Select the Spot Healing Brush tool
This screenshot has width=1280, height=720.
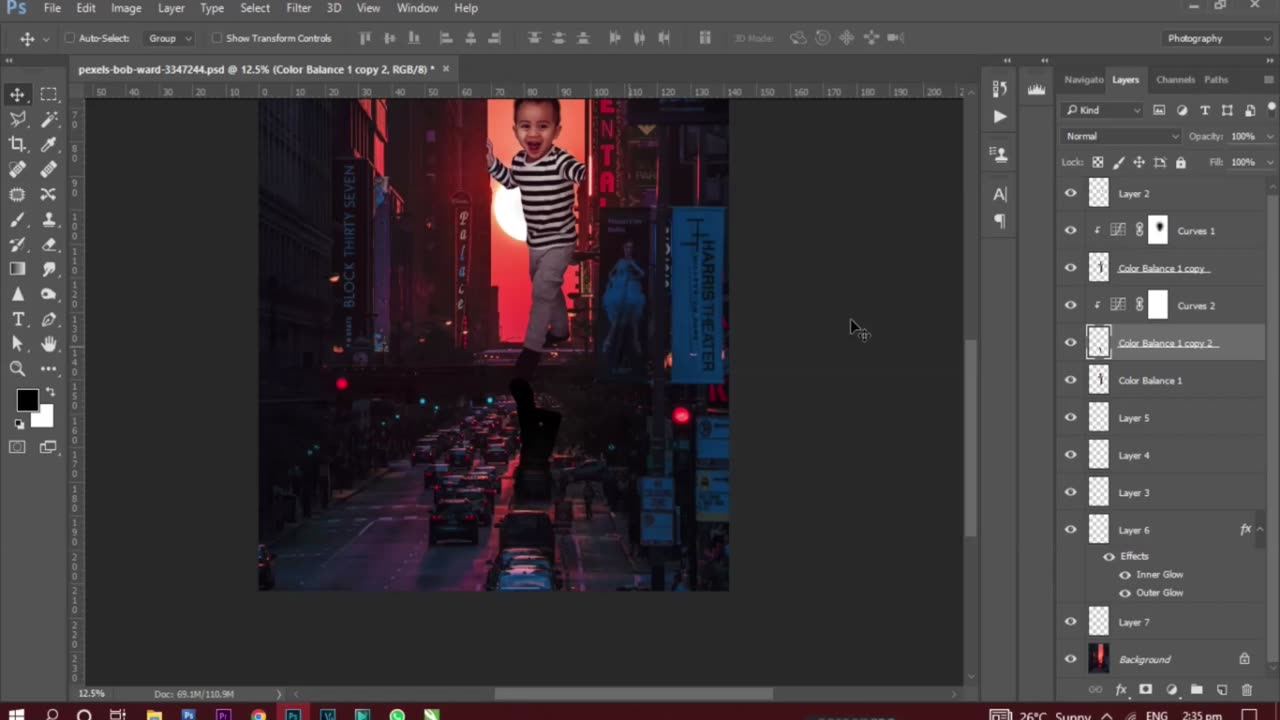[x=18, y=169]
